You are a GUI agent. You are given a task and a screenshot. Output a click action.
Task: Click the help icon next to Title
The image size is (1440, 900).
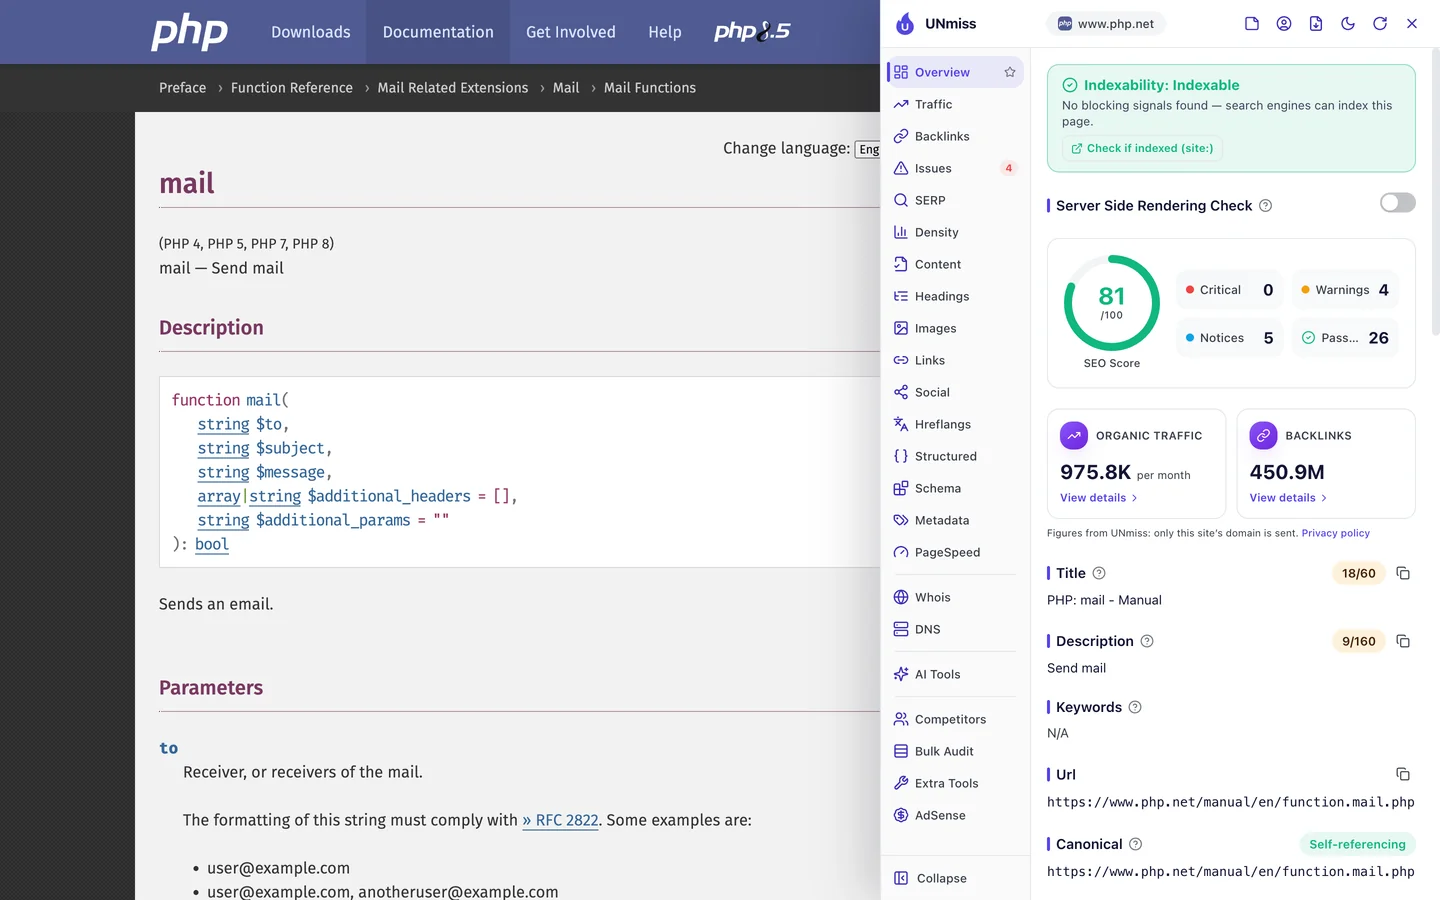(x=1099, y=573)
